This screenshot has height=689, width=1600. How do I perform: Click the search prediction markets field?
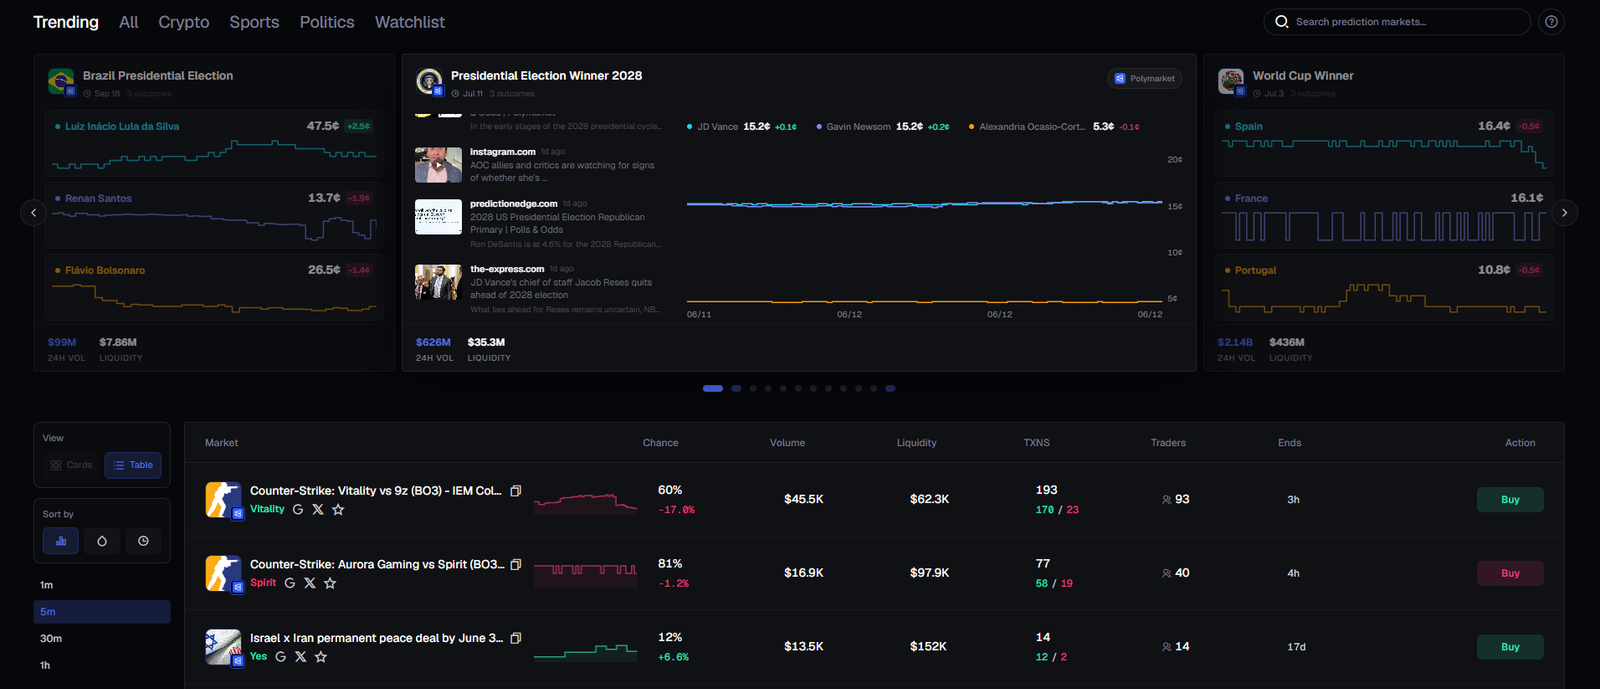click(x=1397, y=22)
